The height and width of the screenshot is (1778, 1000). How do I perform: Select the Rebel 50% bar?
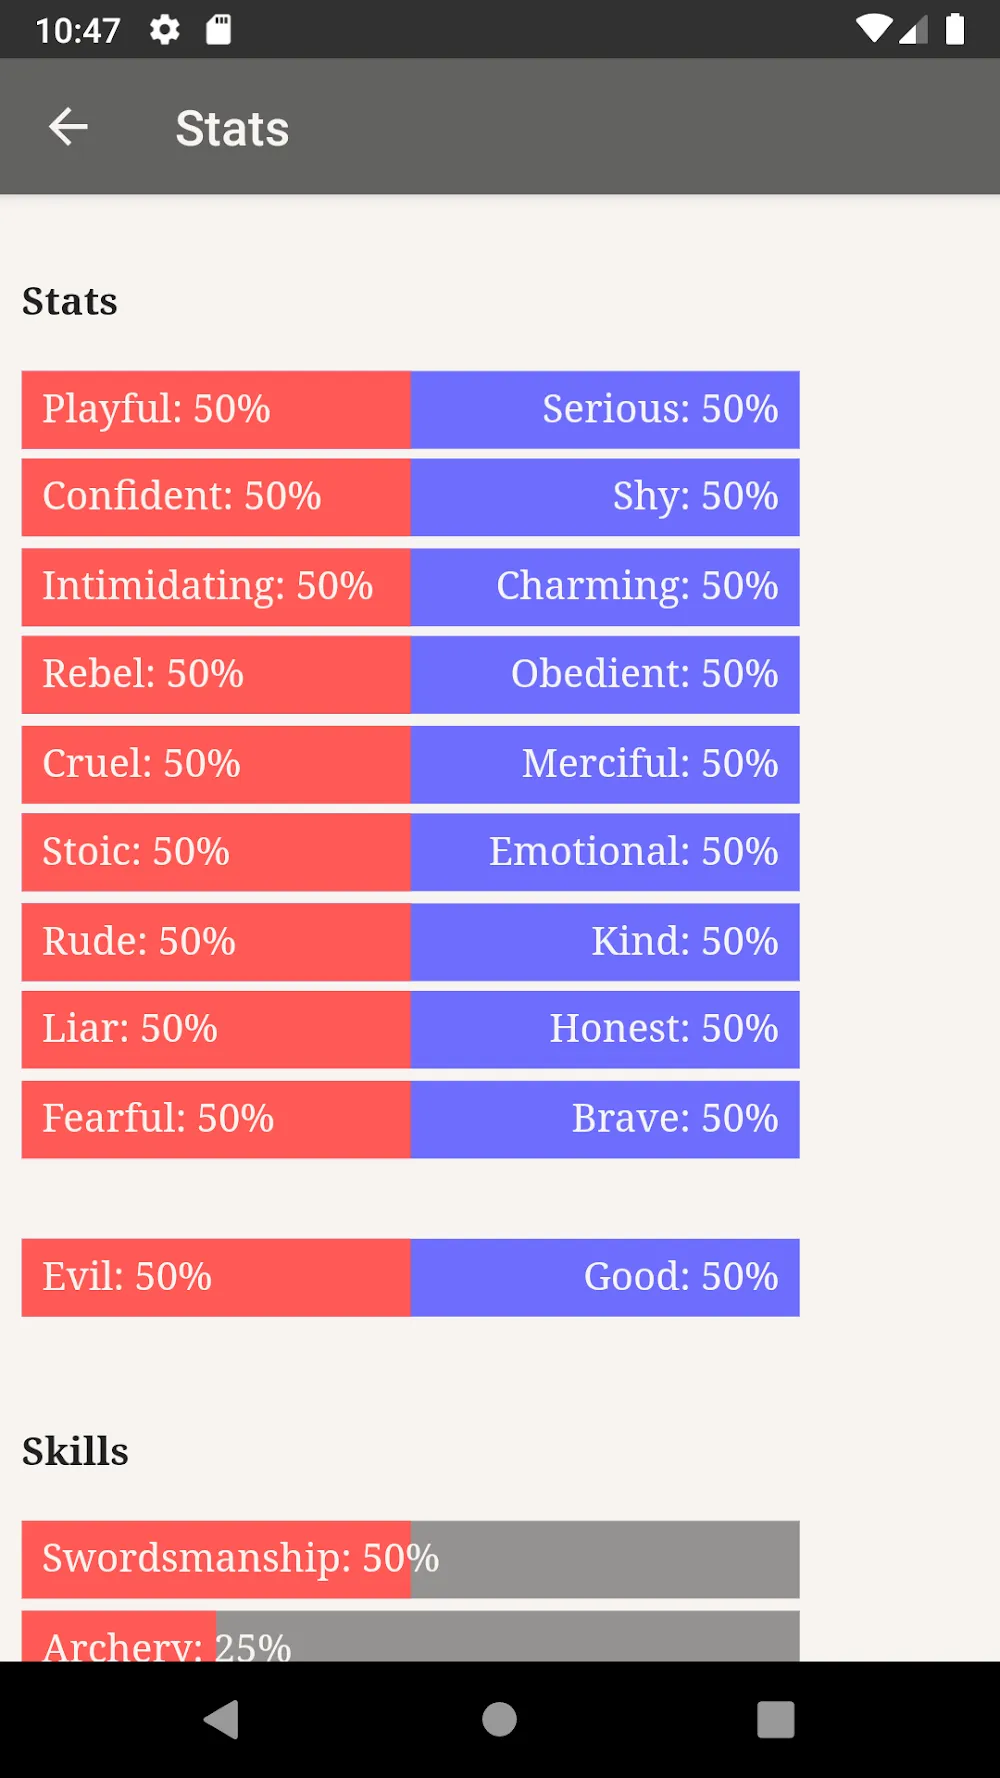[x=216, y=675]
